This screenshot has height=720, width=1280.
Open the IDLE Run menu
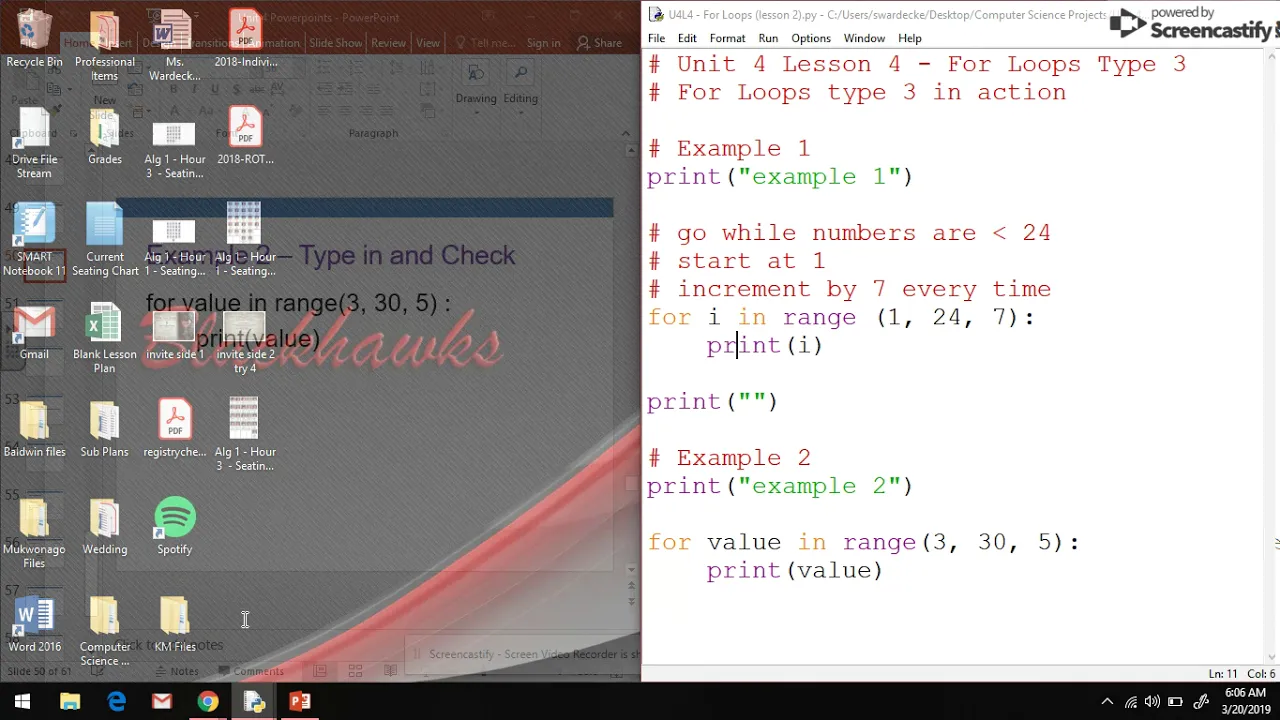tap(768, 38)
